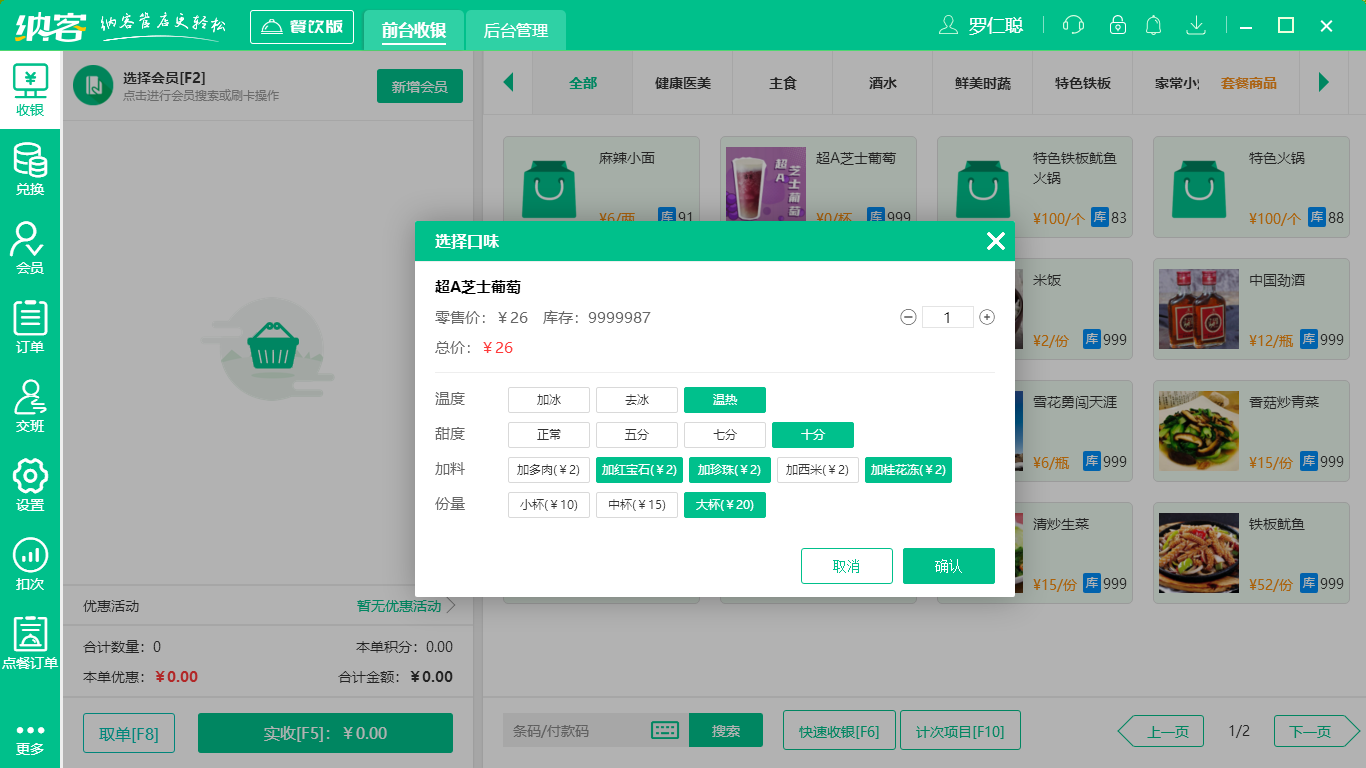Screen dimensions: 1366x768
Task: Close the 选择口味 dialog with X
Action: point(995,241)
